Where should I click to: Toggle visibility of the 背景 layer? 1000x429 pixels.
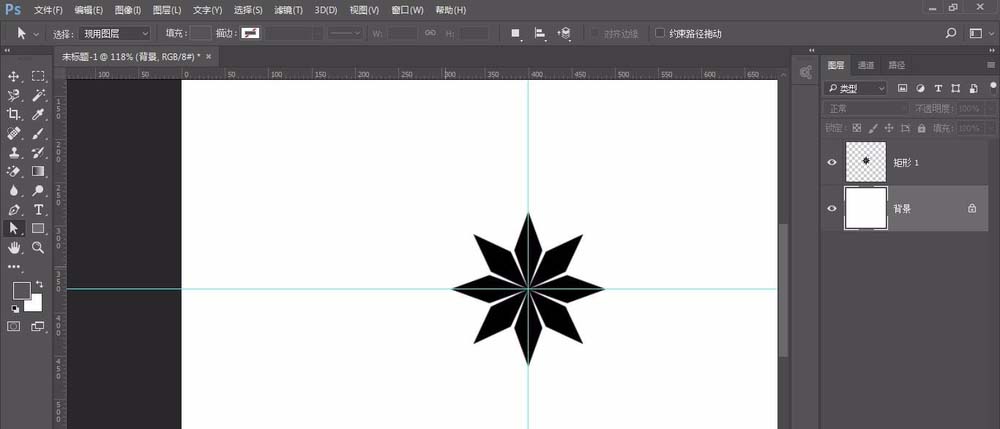pyautogui.click(x=832, y=208)
